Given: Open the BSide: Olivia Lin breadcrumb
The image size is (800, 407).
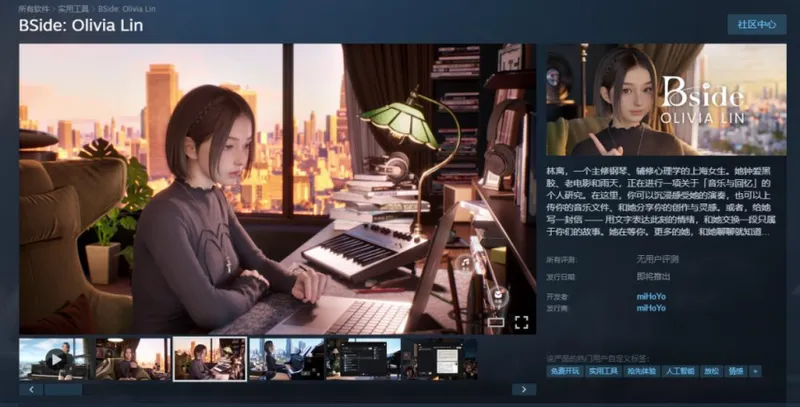Looking at the screenshot, I should [127, 9].
